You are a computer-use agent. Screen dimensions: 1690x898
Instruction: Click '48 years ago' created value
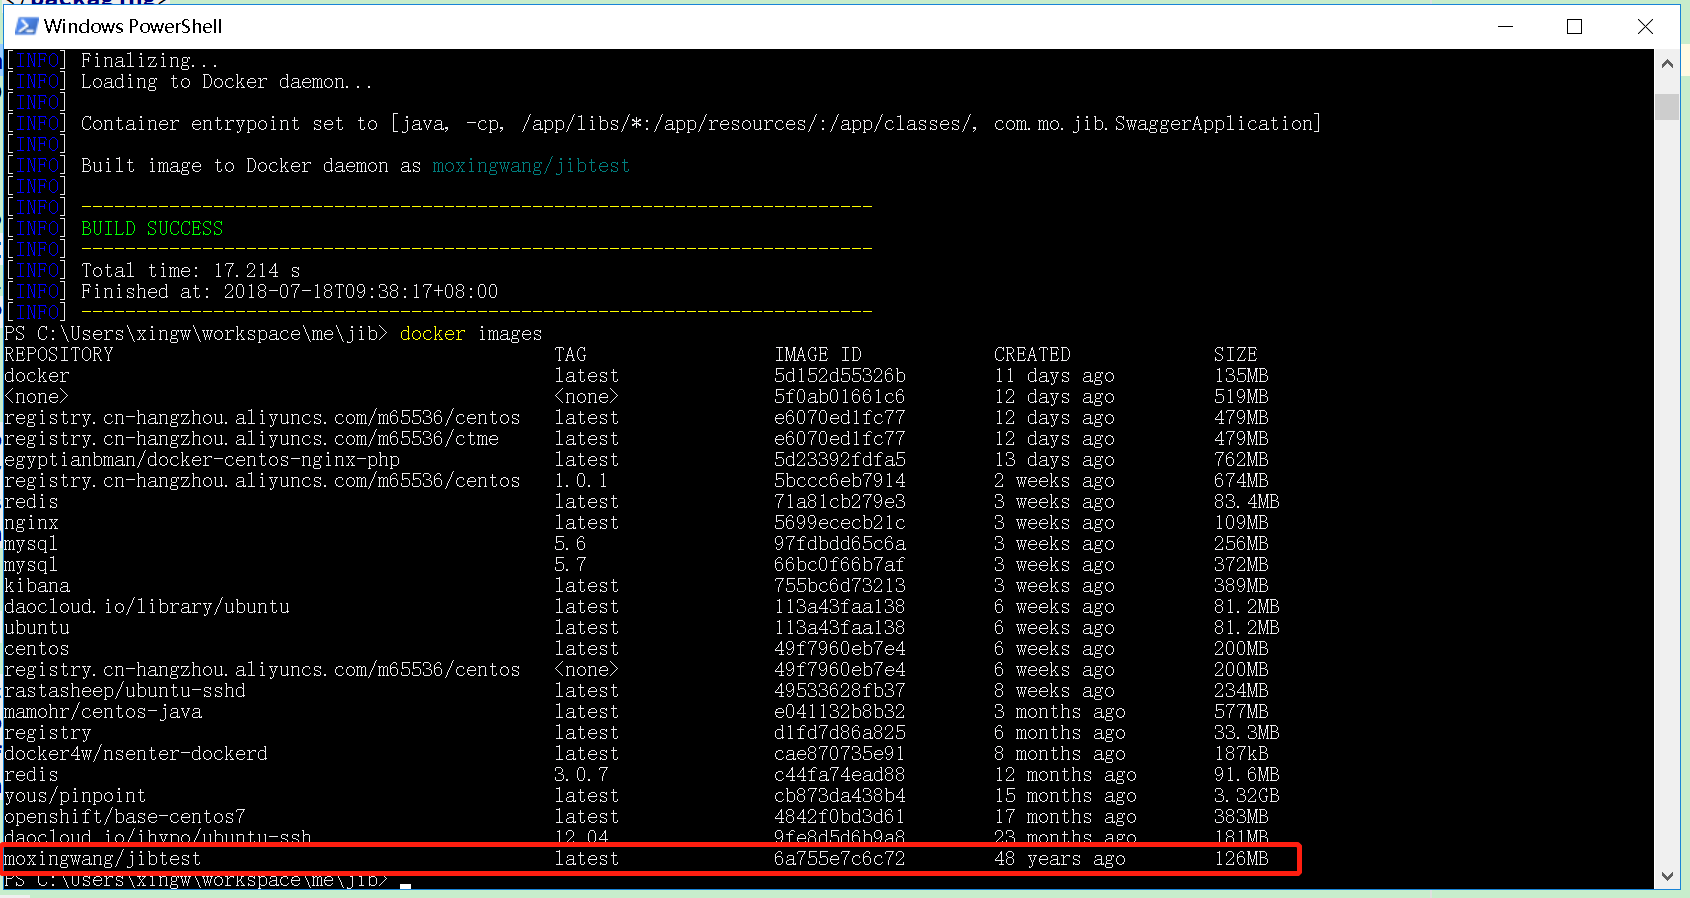tap(1060, 859)
